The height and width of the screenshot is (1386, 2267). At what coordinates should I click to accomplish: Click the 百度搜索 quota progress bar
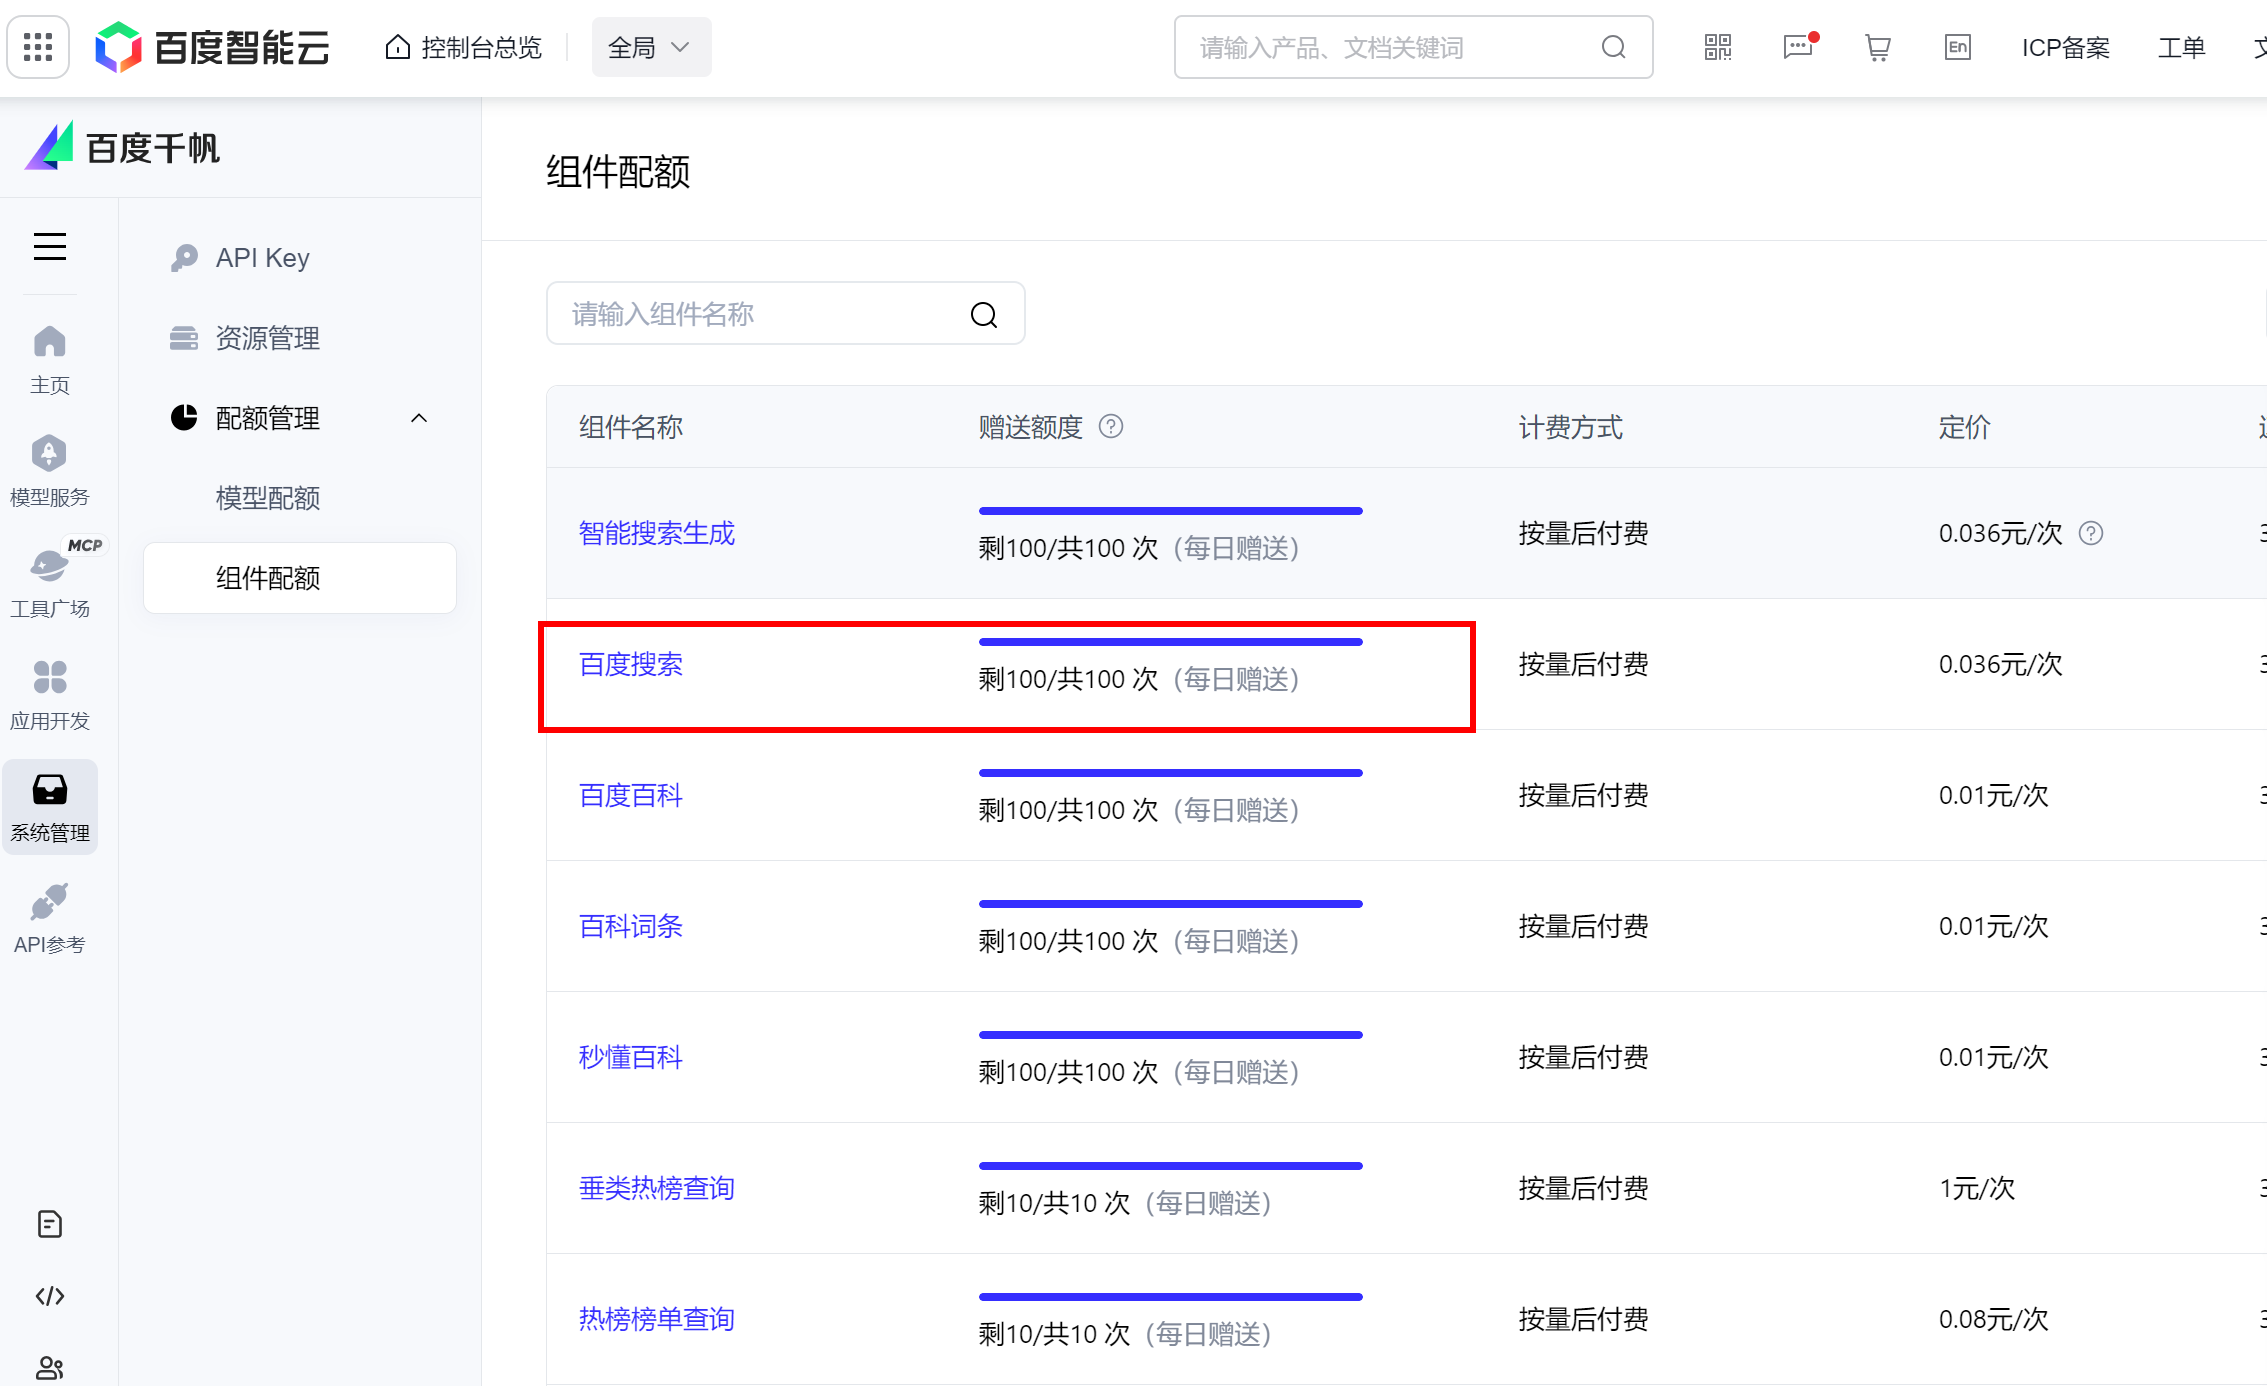1170,642
